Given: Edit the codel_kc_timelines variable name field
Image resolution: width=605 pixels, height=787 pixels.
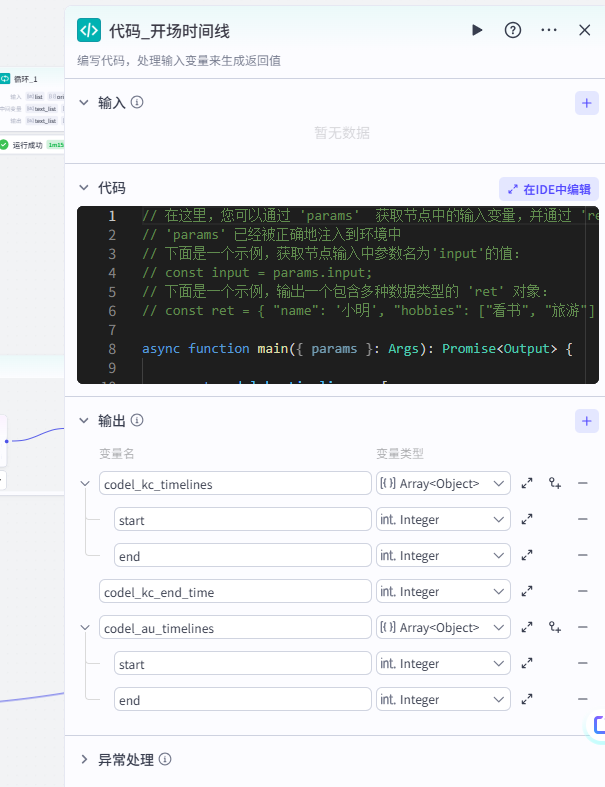Looking at the screenshot, I should (235, 483).
